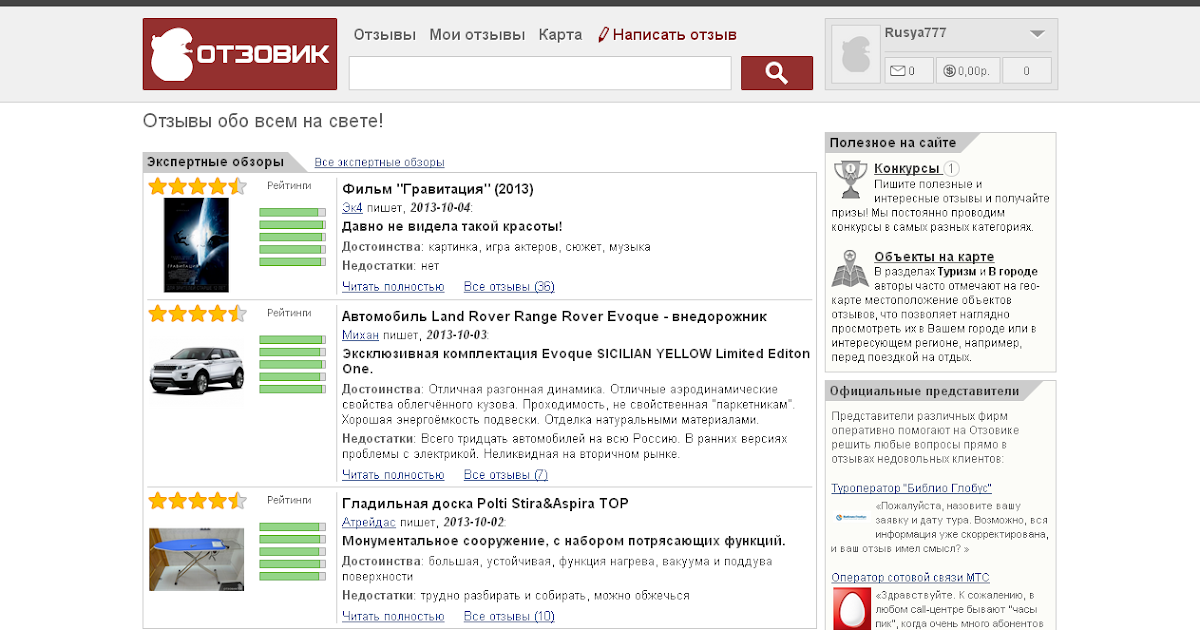Click the trophy icon beside Конкурсы

tap(850, 180)
